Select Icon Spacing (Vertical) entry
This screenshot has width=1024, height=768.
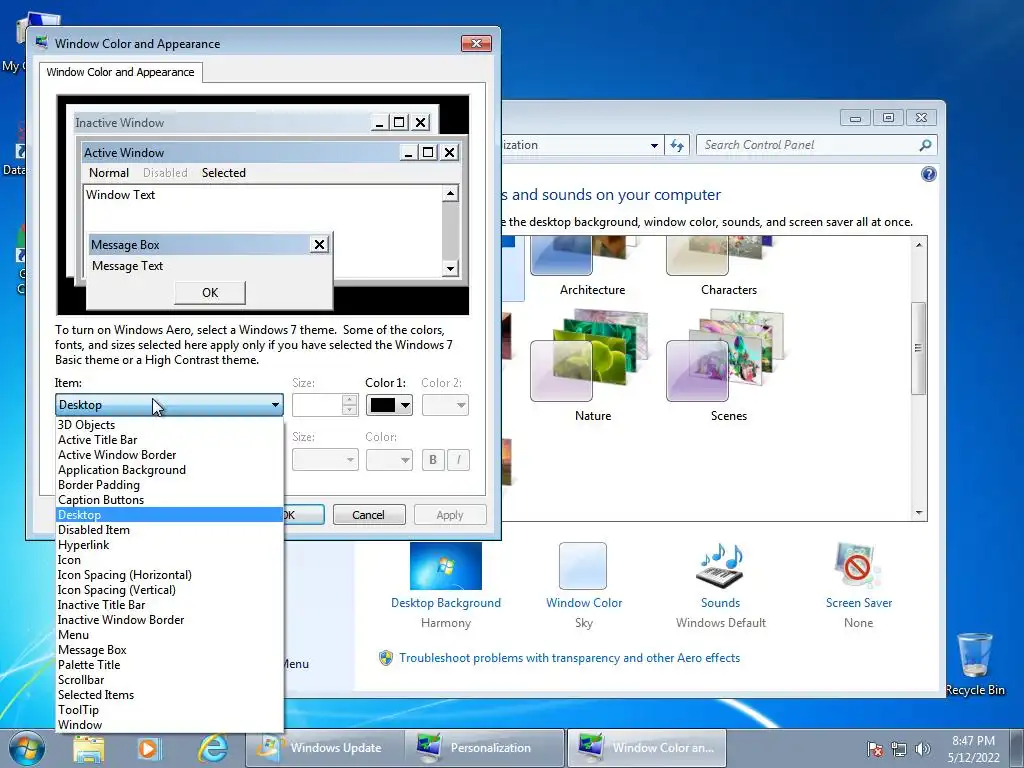(170, 590)
